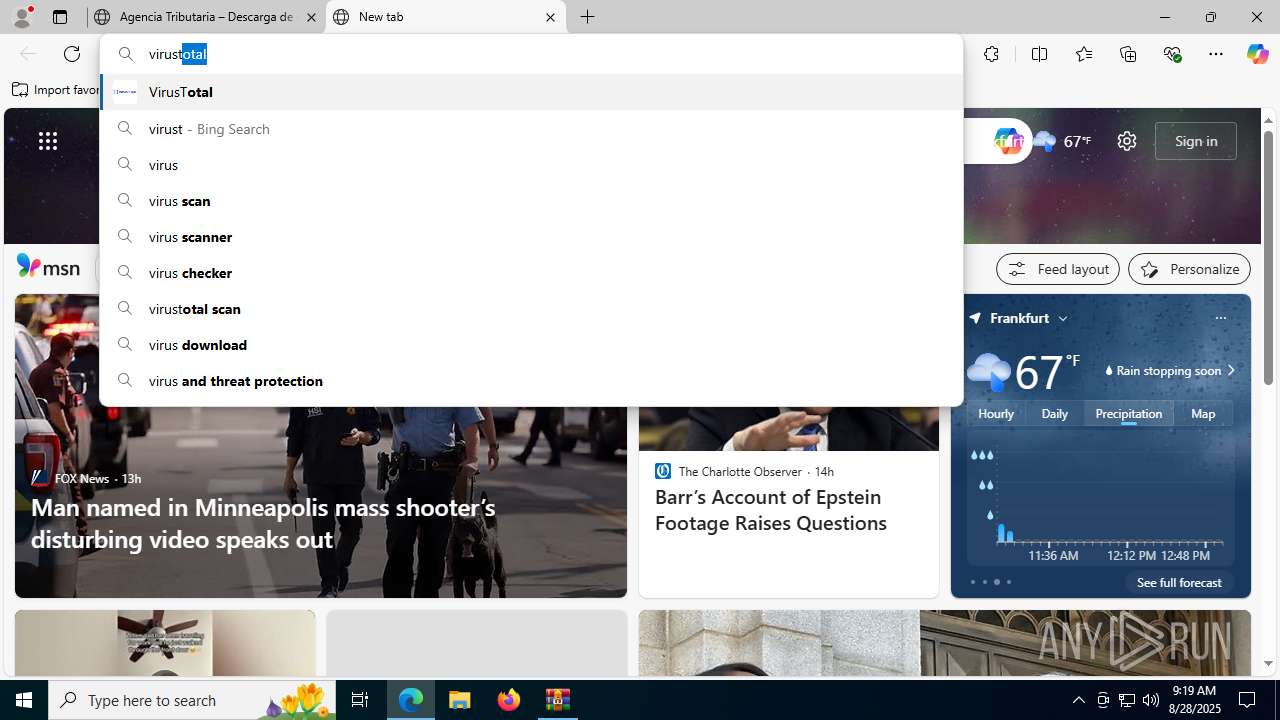The image size is (1280, 720).
Task: Open the notification center icon
Action: pos(1248,700)
